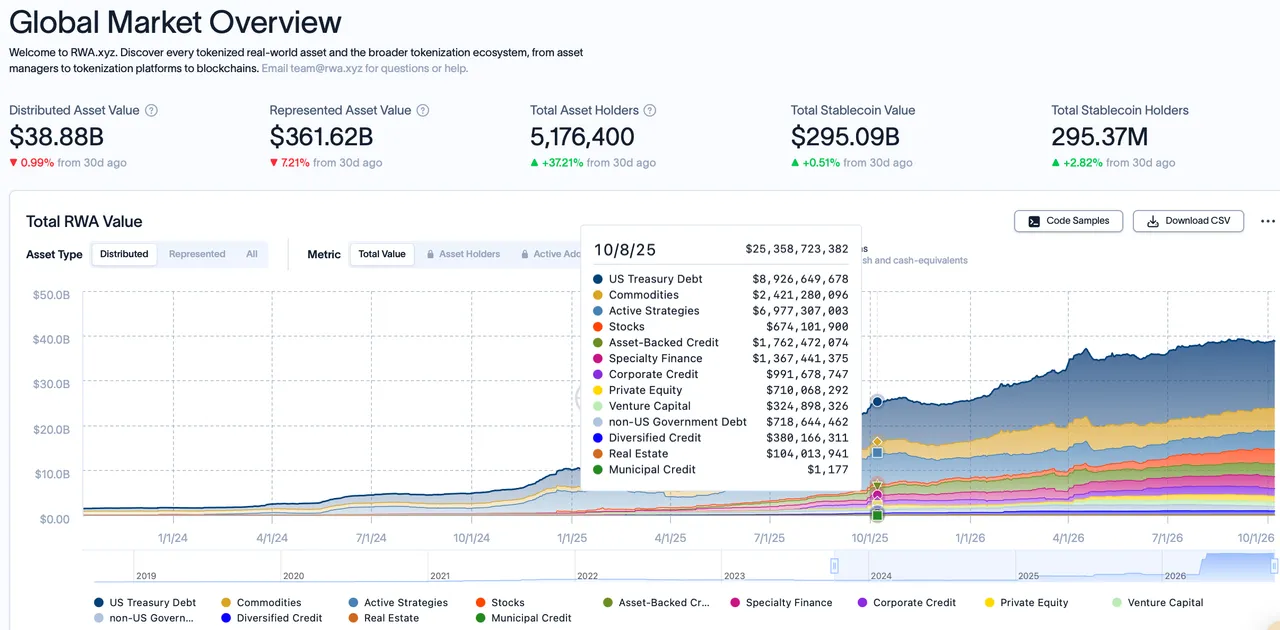Select Distributed asset type
The image size is (1280, 630).
point(124,254)
